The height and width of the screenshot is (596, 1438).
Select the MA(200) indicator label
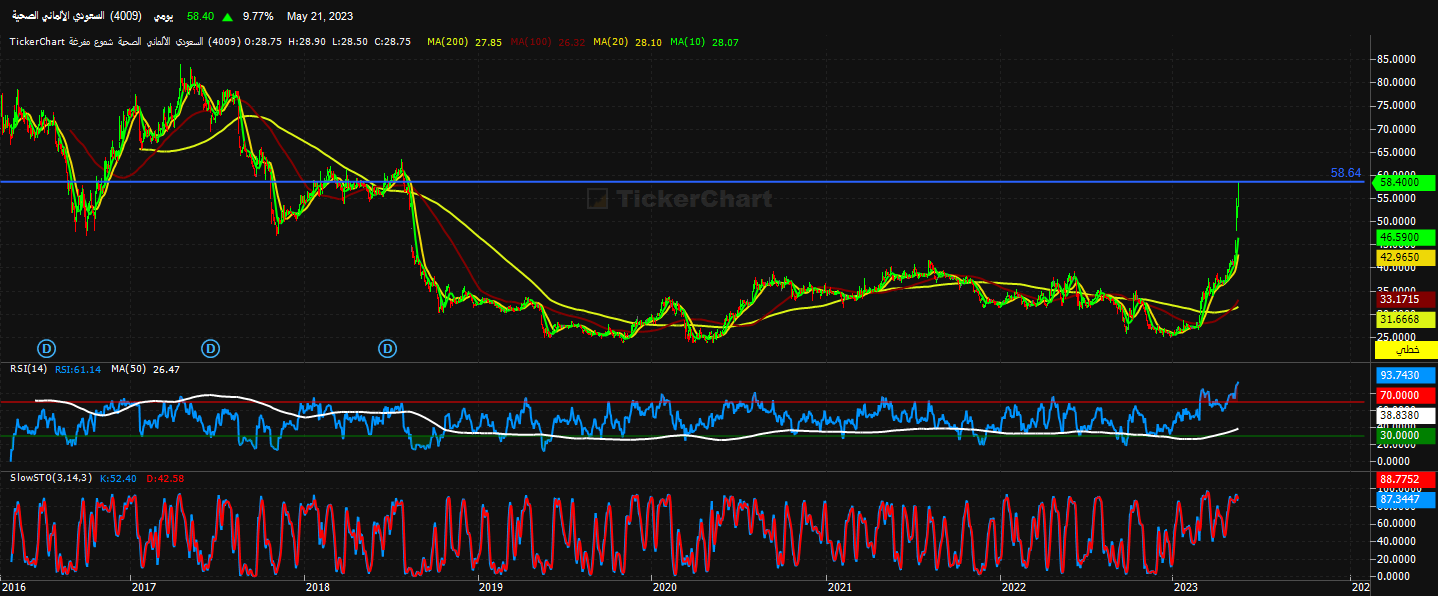tap(449, 42)
